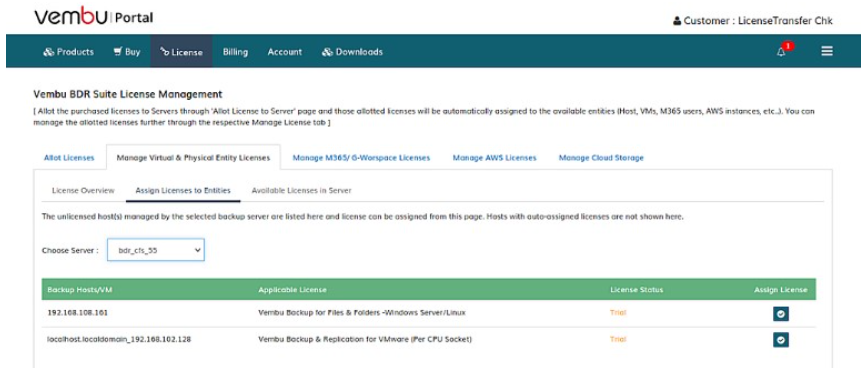Open the License Overview sub-tab
The width and height of the screenshot is (861, 368).
(83, 191)
